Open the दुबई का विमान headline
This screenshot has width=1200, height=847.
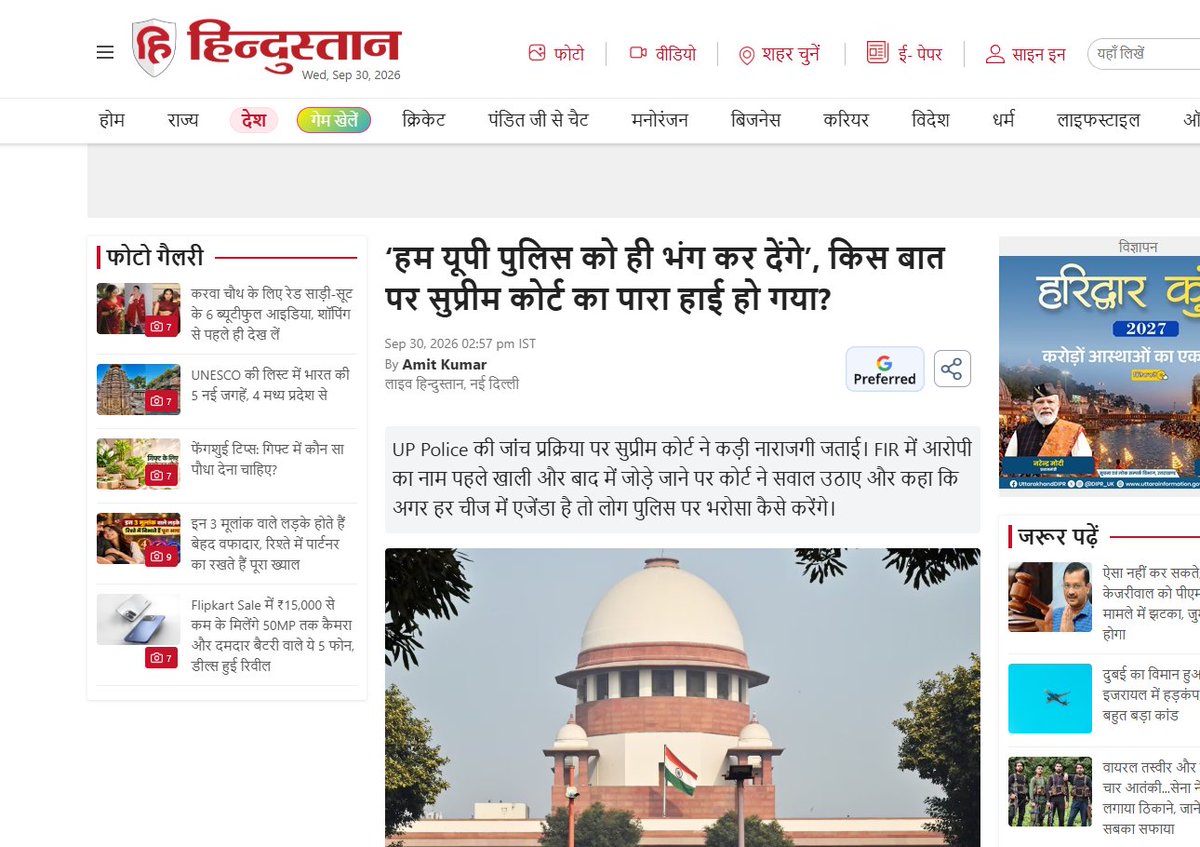tap(1151, 694)
